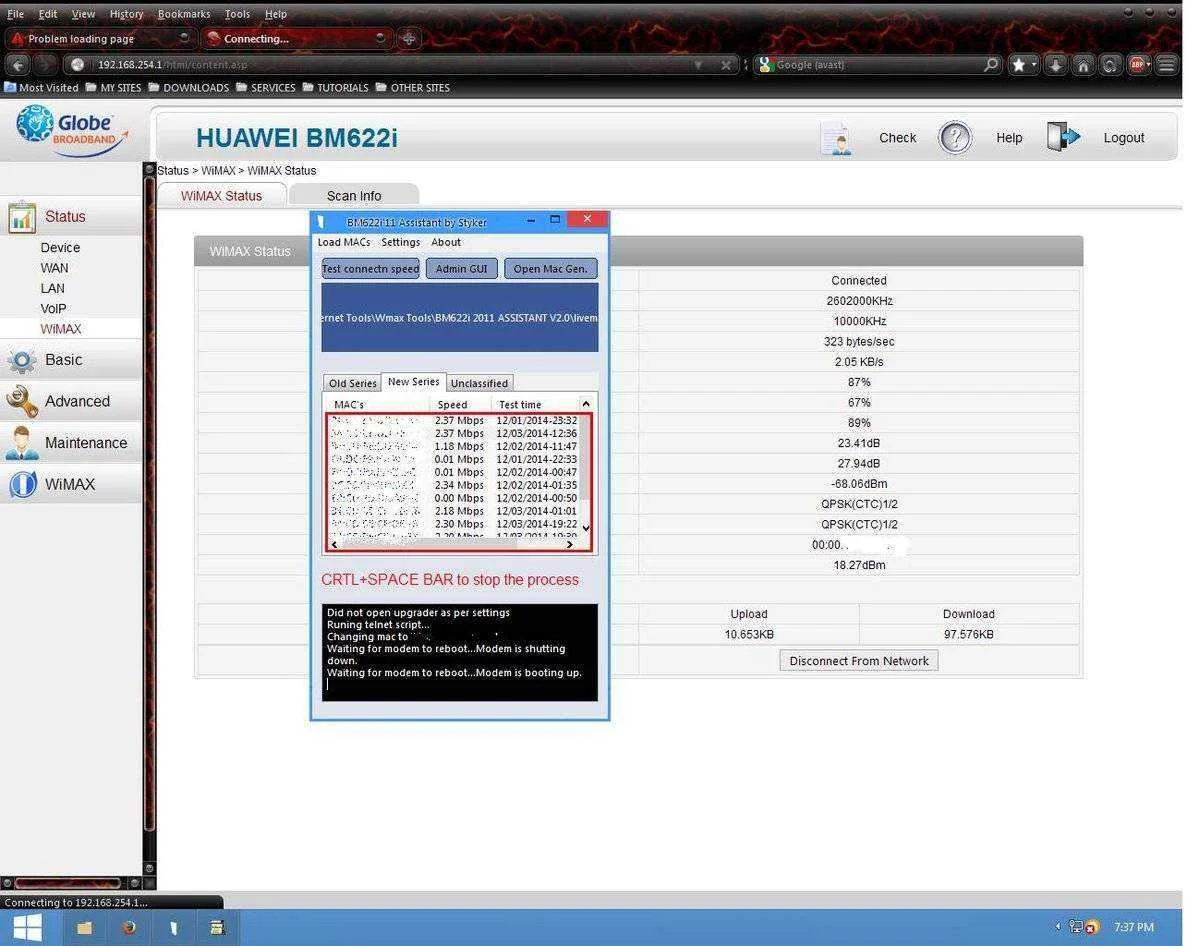Image resolution: width=1199 pixels, height=946 pixels.
Task: Open the History menu in Firefox
Action: click(126, 14)
